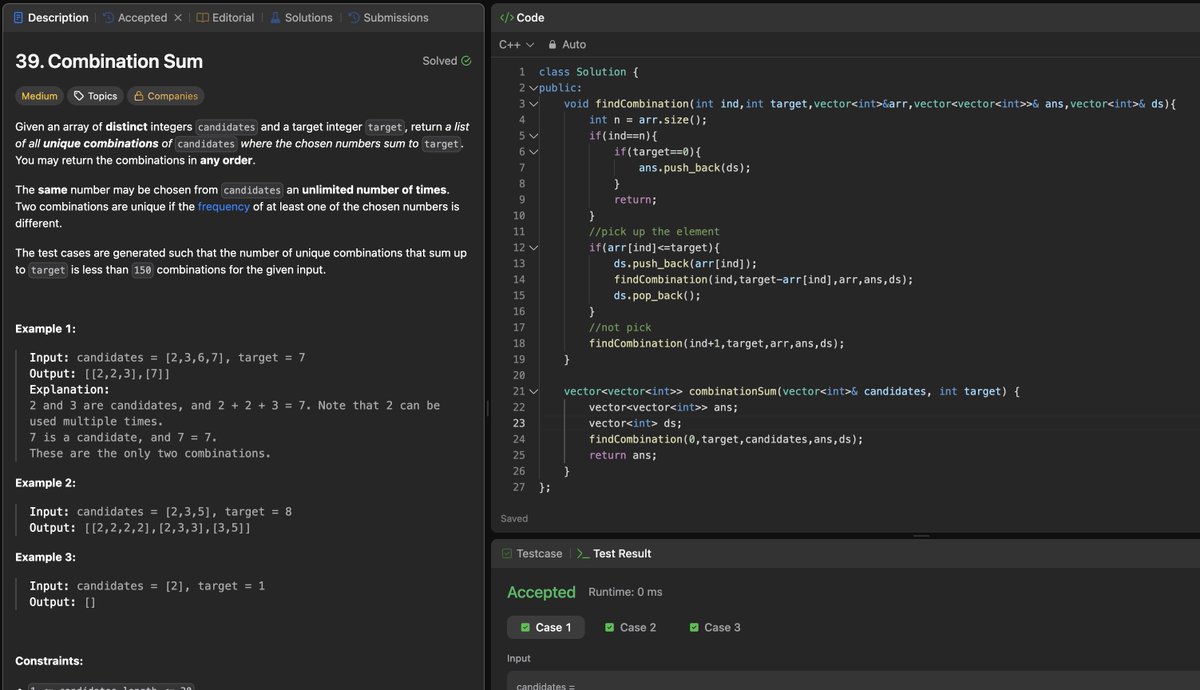Click the Constraints heading

click(49, 661)
